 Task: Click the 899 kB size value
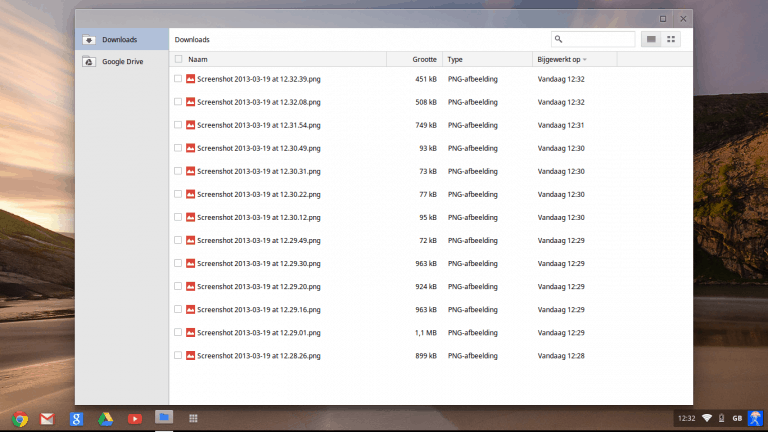point(426,356)
